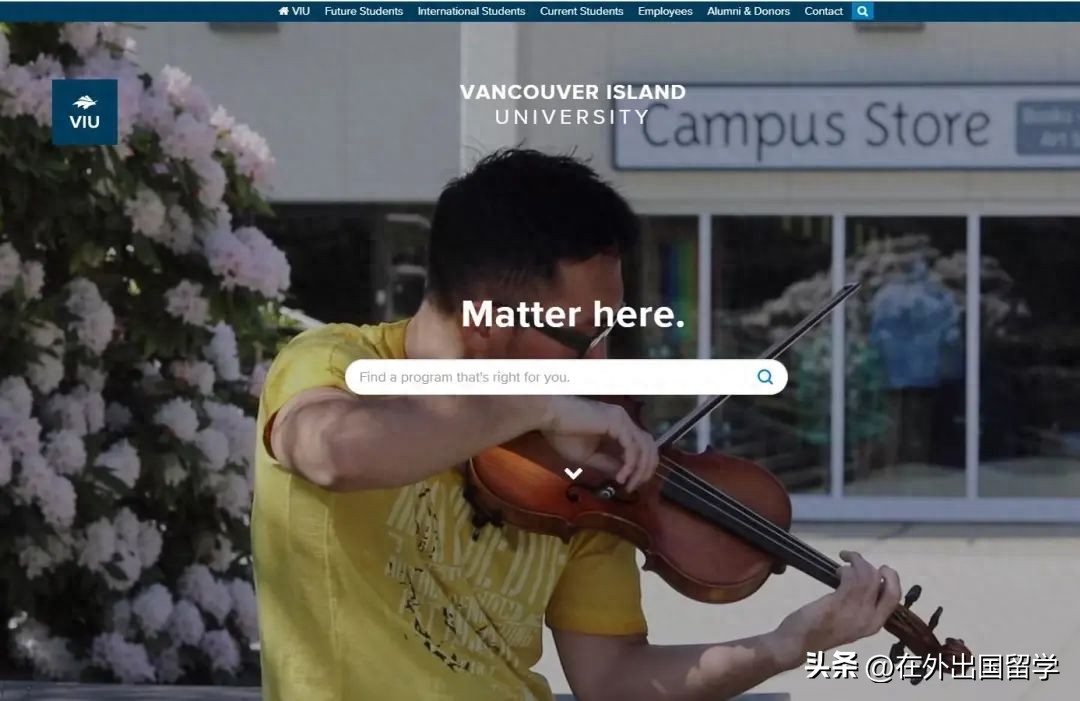The height and width of the screenshot is (701, 1080).
Task: Select Current Students in top bar
Action: coord(581,11)
